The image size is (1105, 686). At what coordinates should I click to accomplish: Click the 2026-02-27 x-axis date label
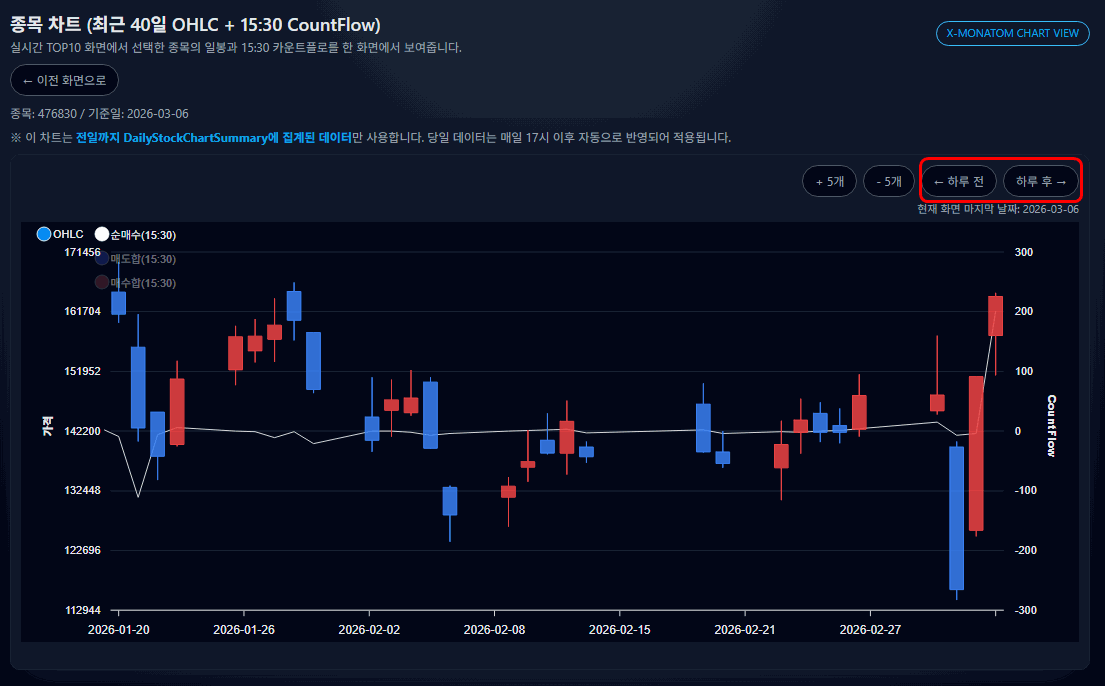tap(870, 630)
